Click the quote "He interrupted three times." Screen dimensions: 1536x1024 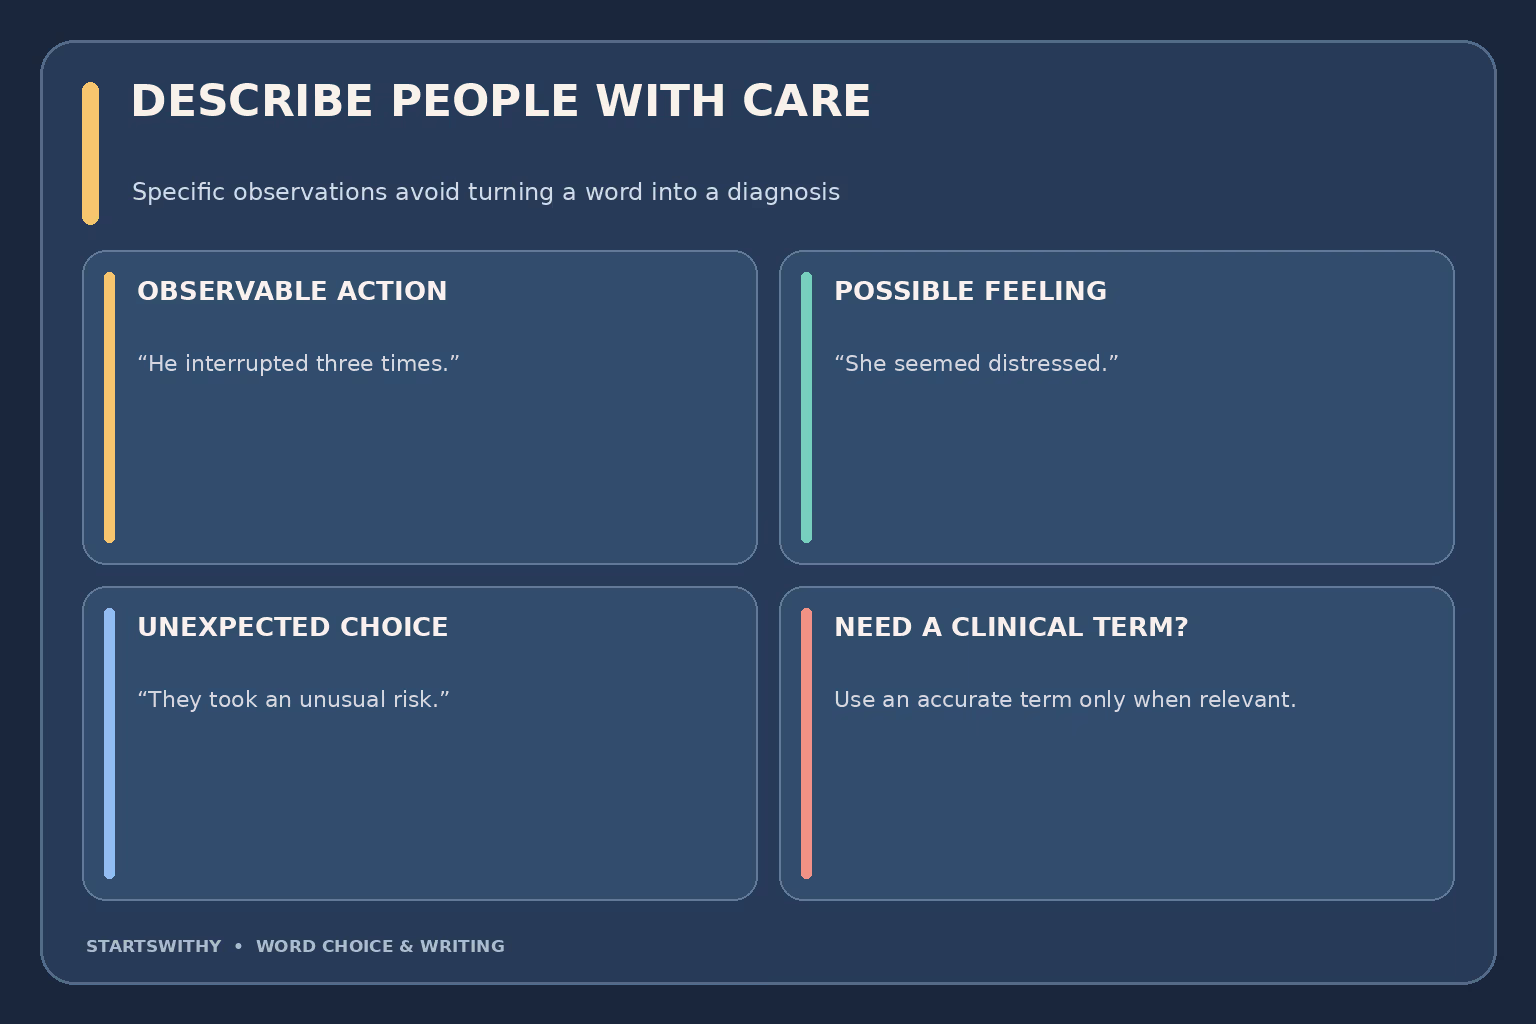click(x=298, y=364)
